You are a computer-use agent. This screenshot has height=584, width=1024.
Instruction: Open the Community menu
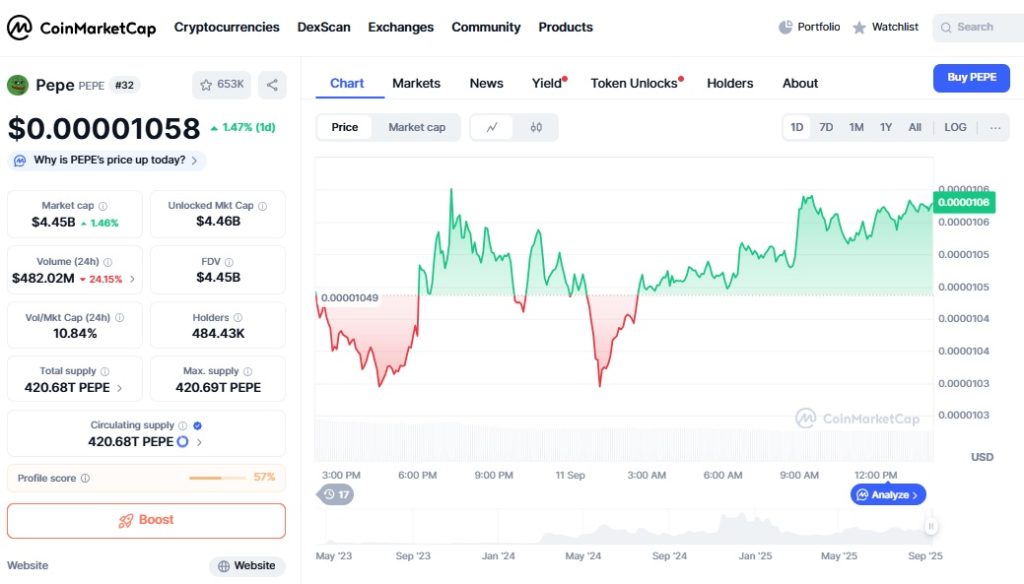(486, 27)
